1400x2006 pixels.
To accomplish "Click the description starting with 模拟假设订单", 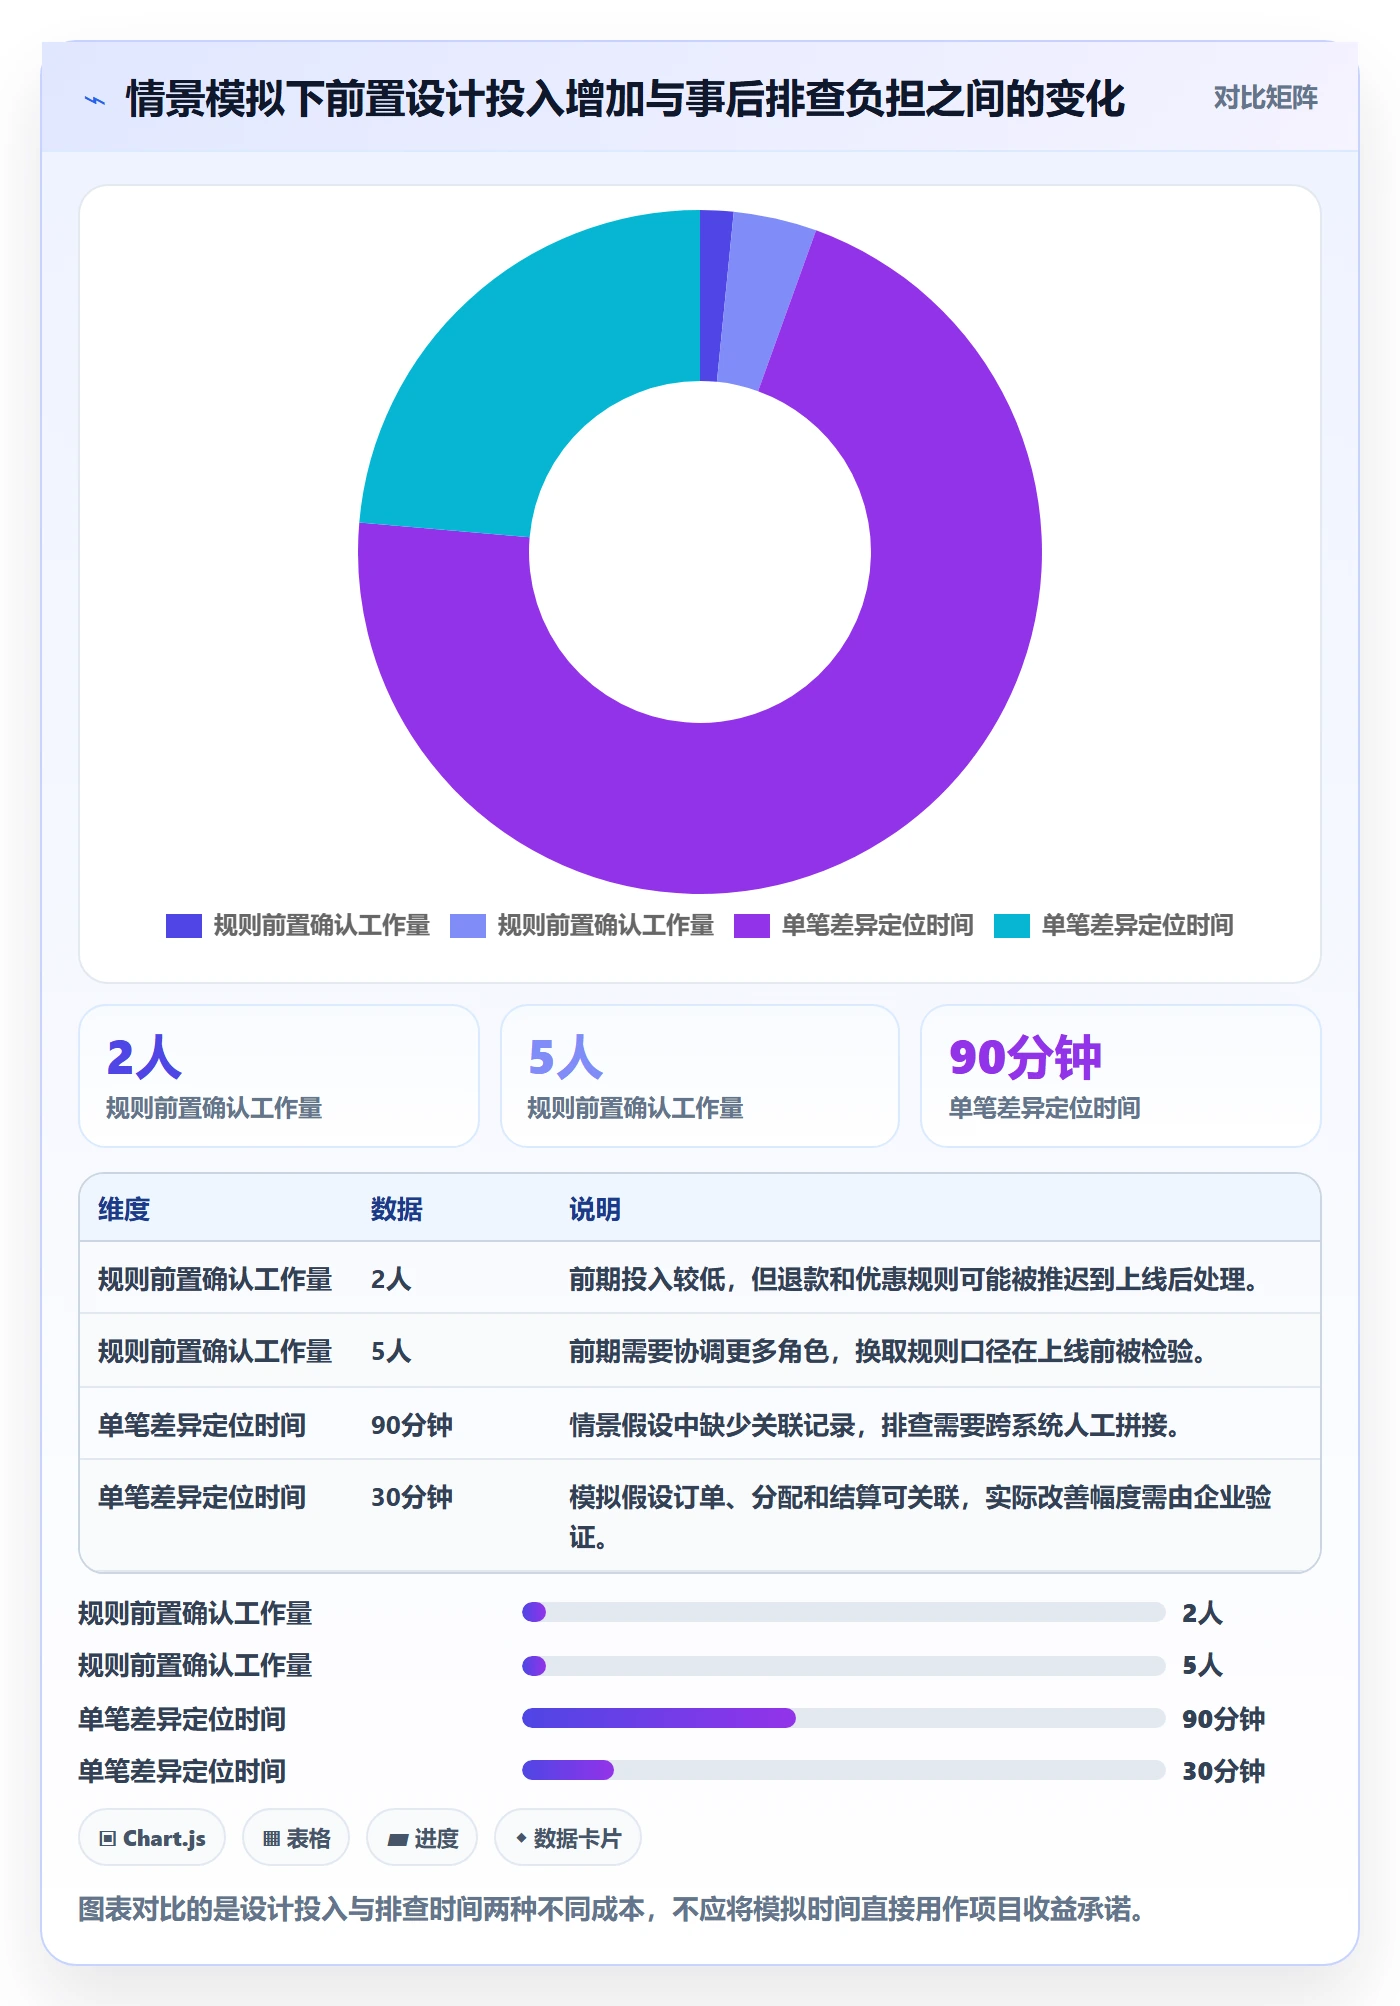I will pyautogui.click(x=920, y=1517).
